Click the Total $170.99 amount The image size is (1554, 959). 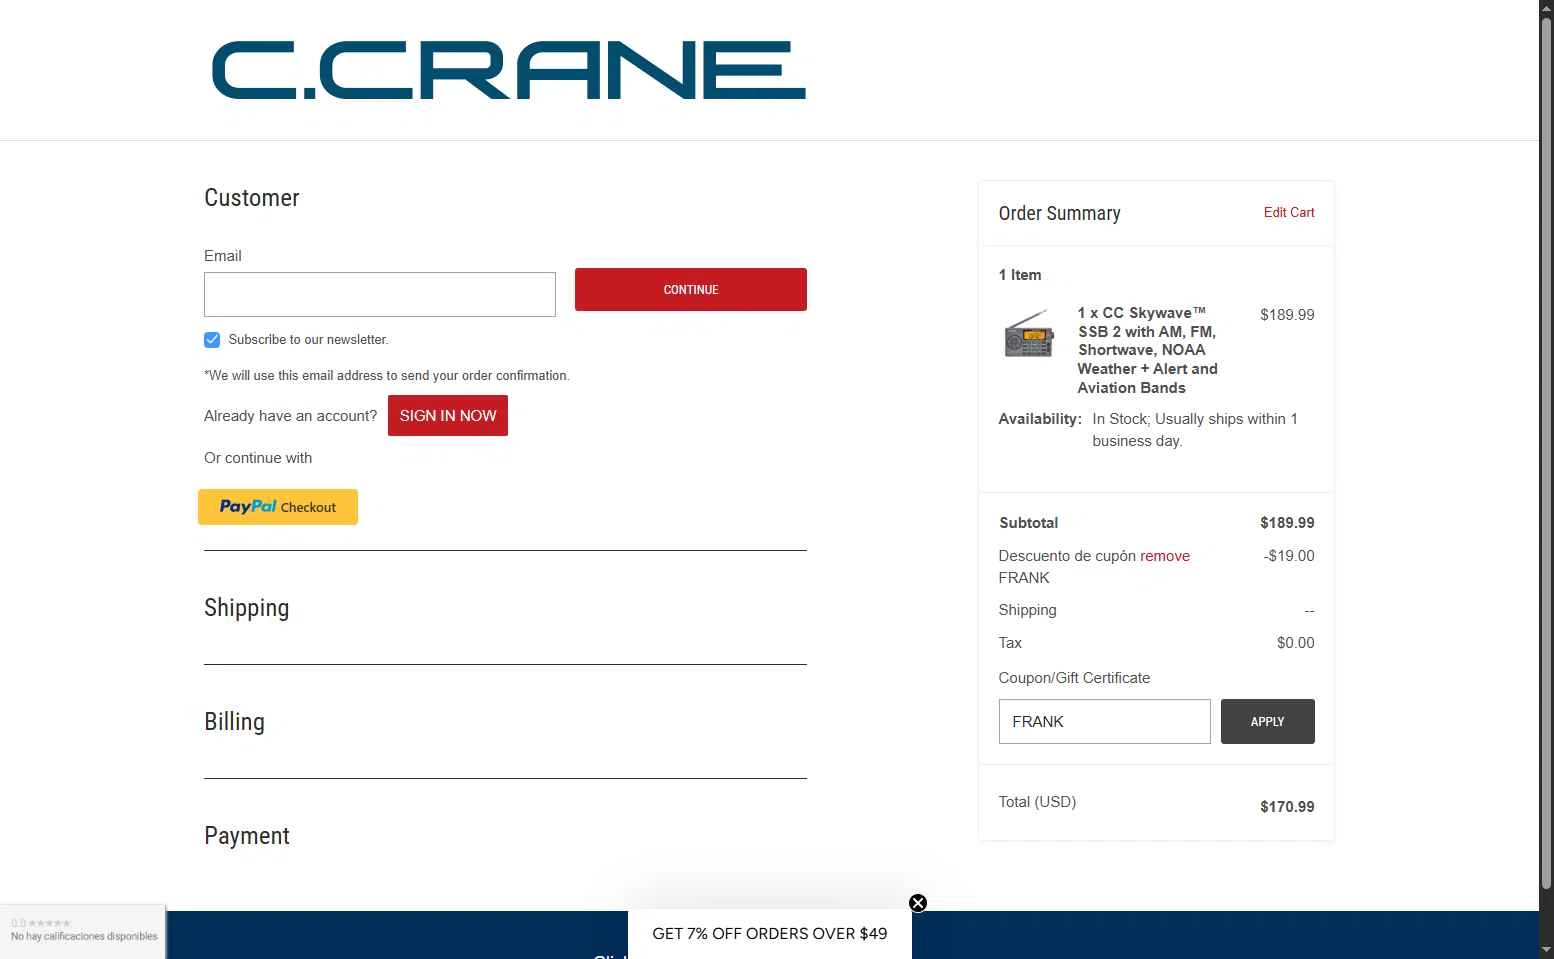point(1287,807)
